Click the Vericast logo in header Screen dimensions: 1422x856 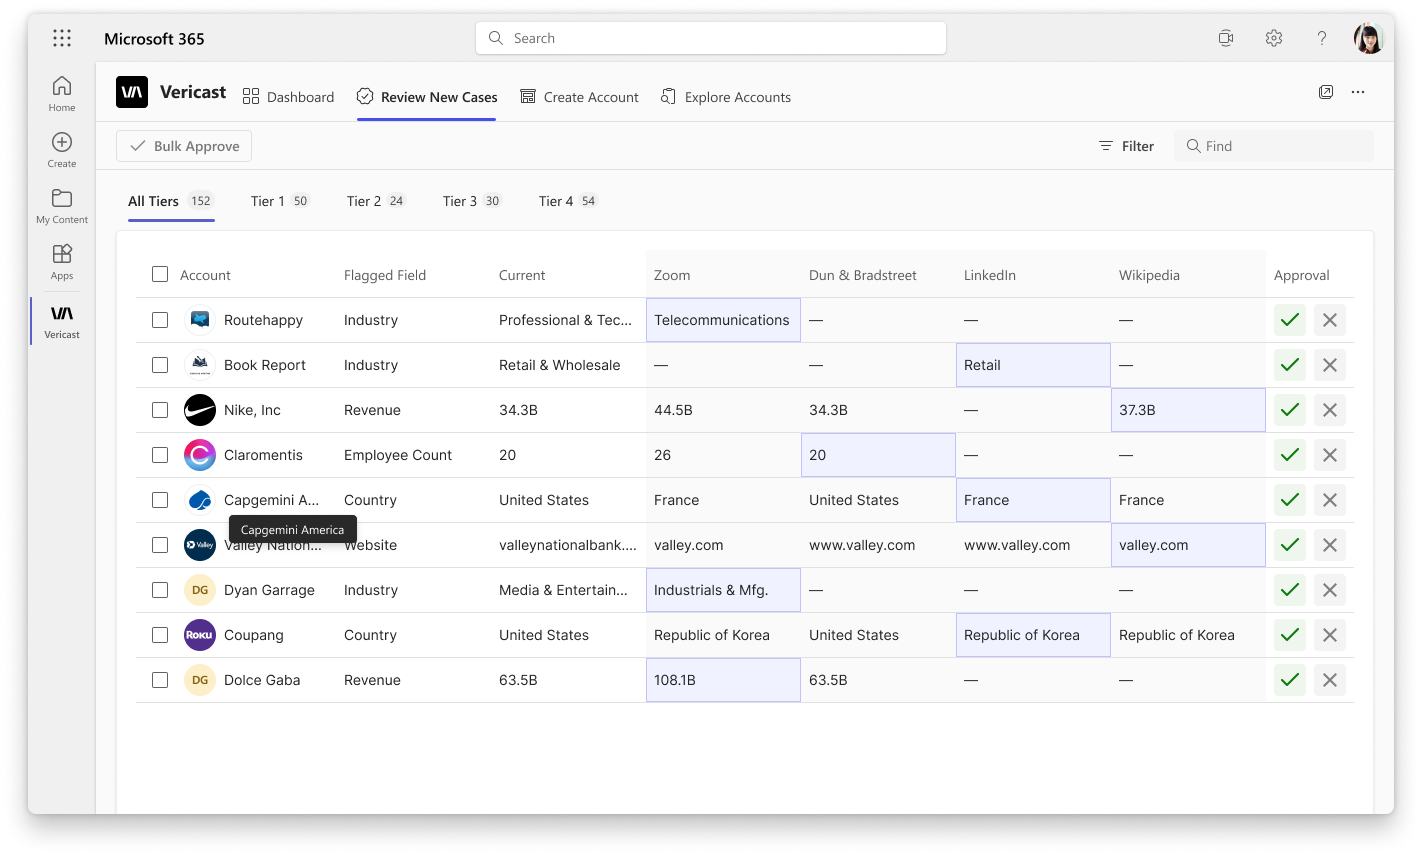tap(132, 92)
